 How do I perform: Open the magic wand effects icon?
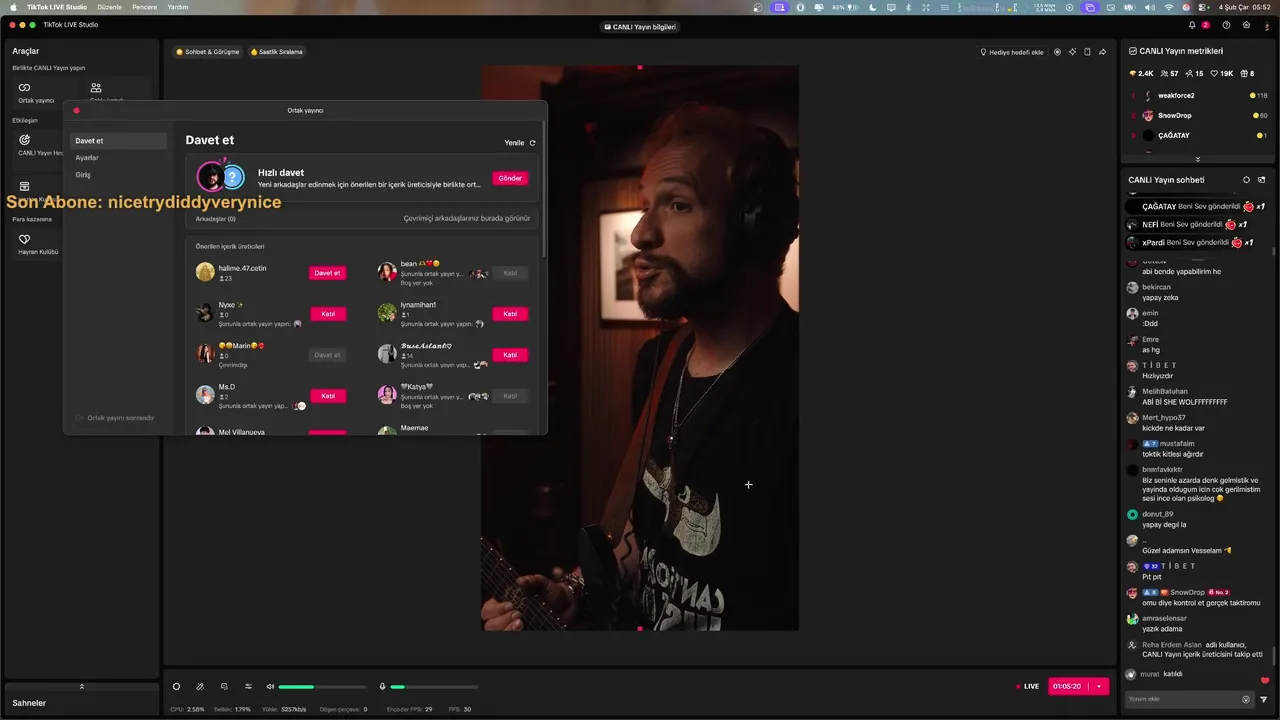(200, 686)
